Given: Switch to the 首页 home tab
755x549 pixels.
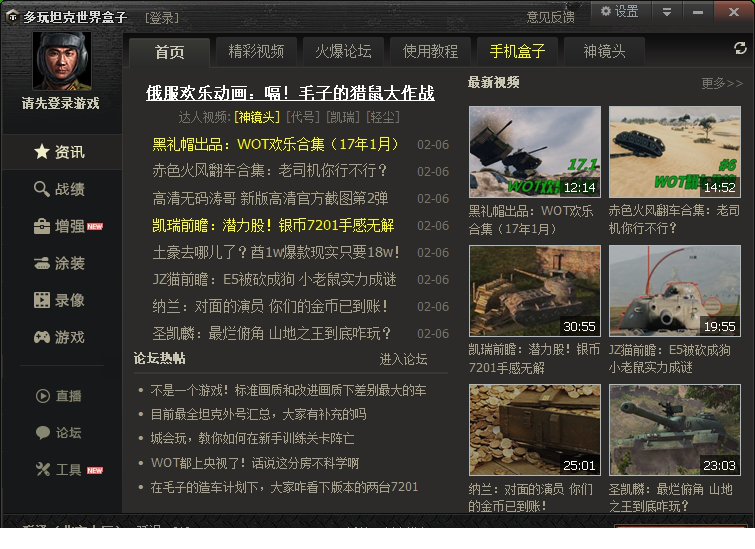Looking at the screenshot, I should [169, 52].
